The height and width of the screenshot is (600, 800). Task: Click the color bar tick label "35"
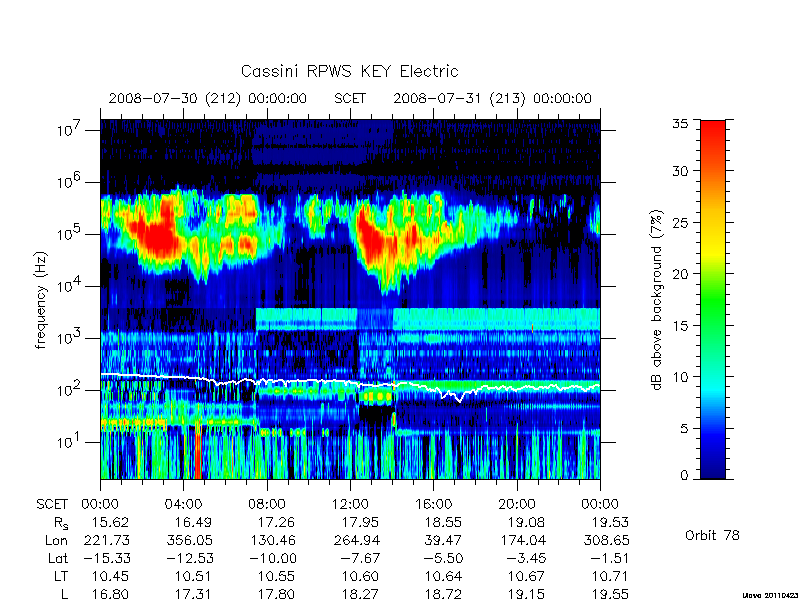pyautogui.click(x=680, y=124)
